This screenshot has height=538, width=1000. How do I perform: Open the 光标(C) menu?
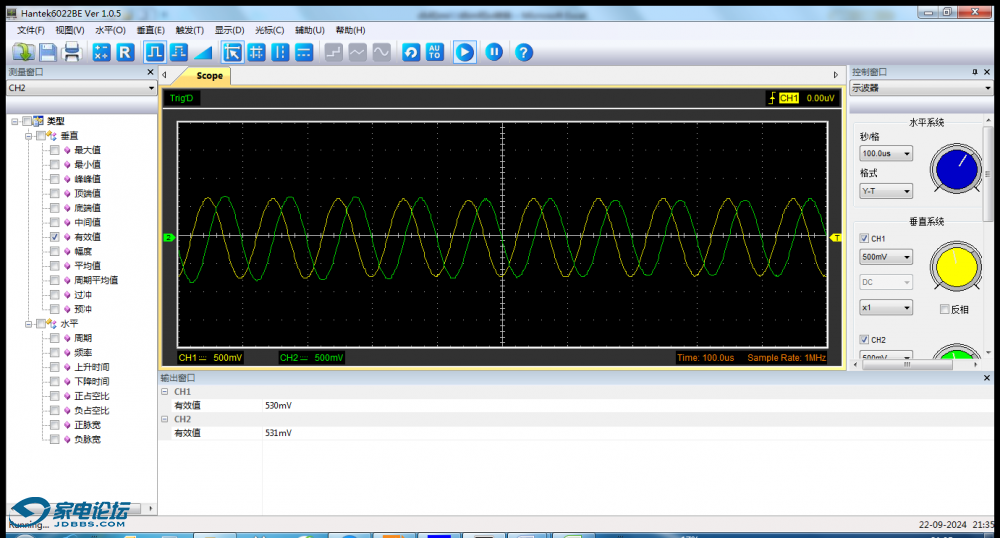click(x=269, y=30)
